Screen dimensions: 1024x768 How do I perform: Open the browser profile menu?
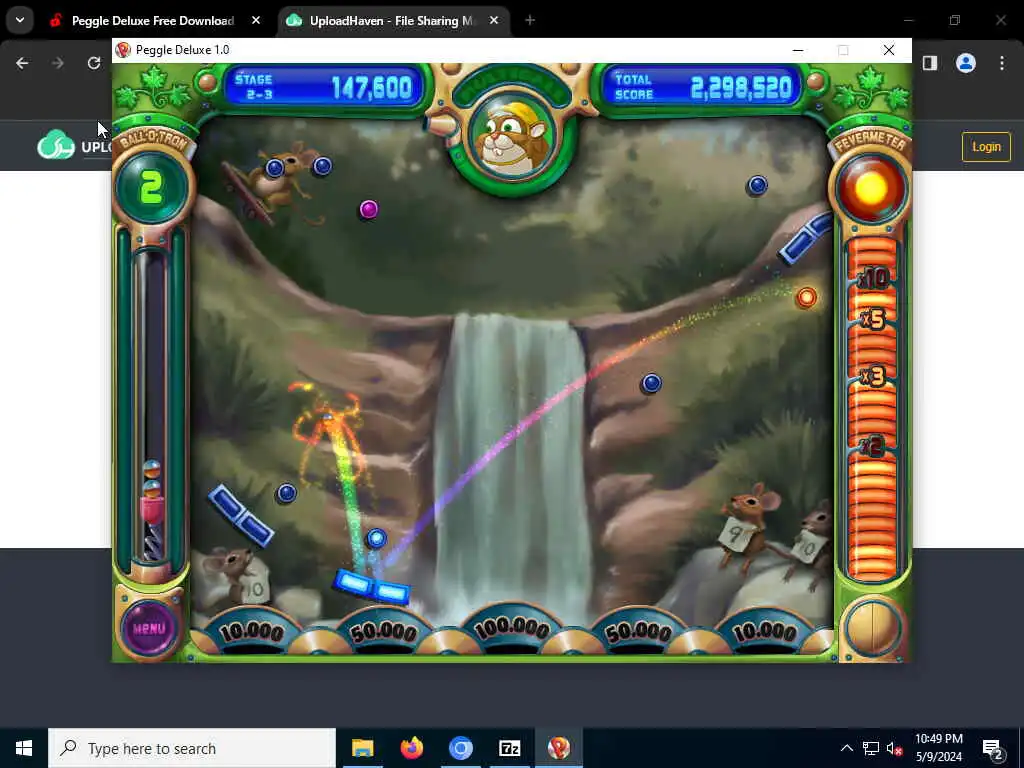(x=966, y=63)
